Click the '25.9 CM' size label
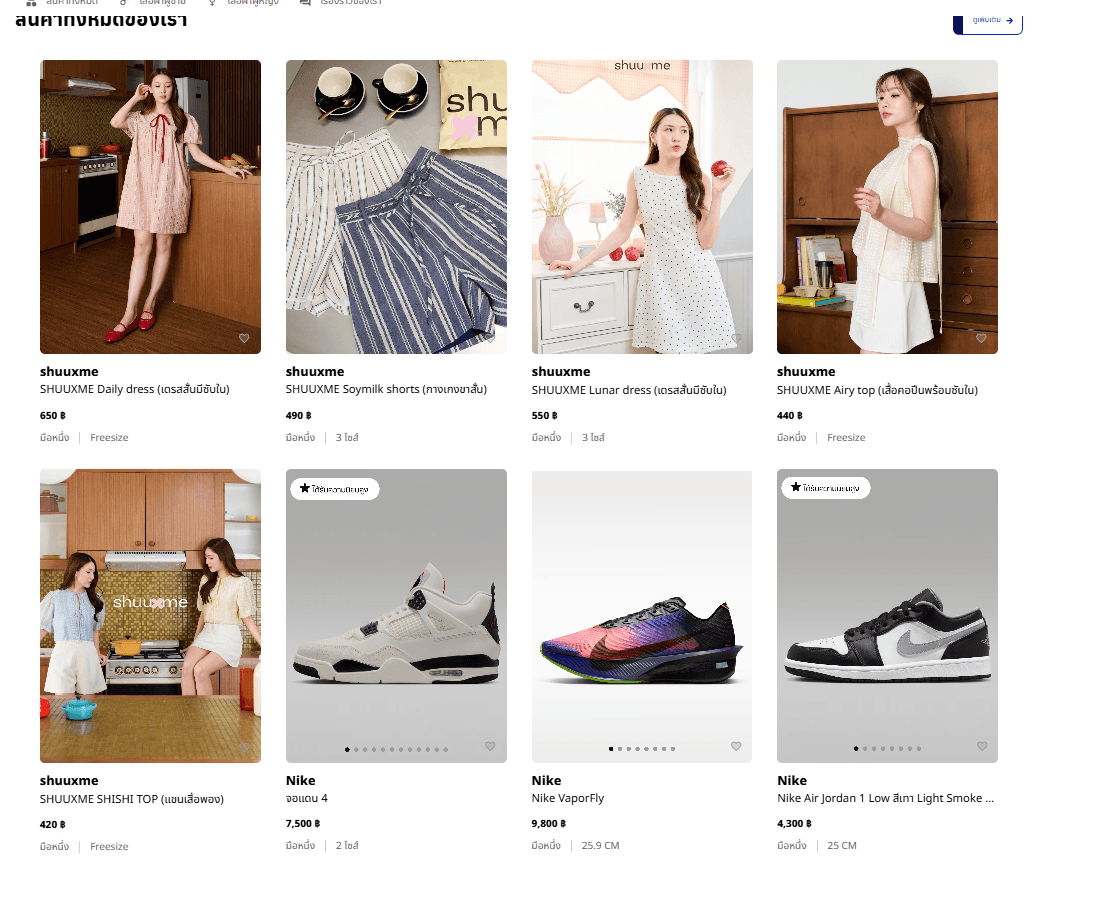Screen dimensions: 1100x905 [601, 846]
